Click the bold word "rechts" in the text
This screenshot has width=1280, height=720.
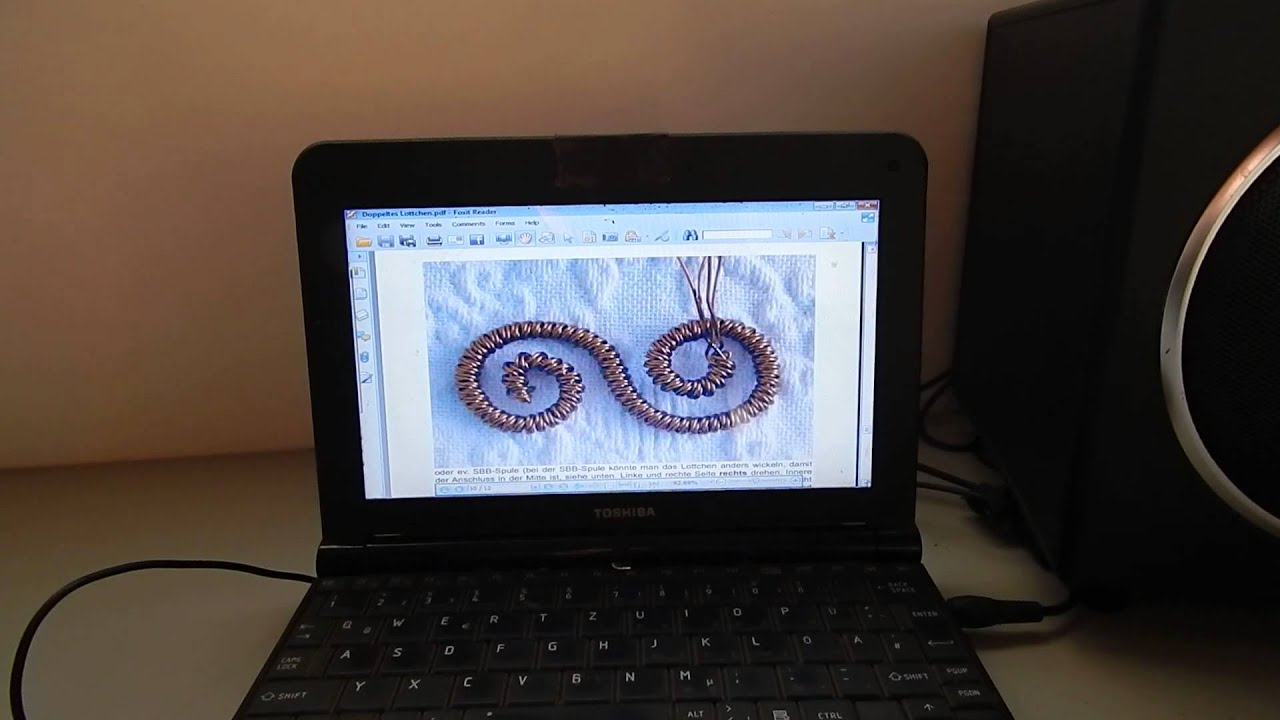pos(733,473)
